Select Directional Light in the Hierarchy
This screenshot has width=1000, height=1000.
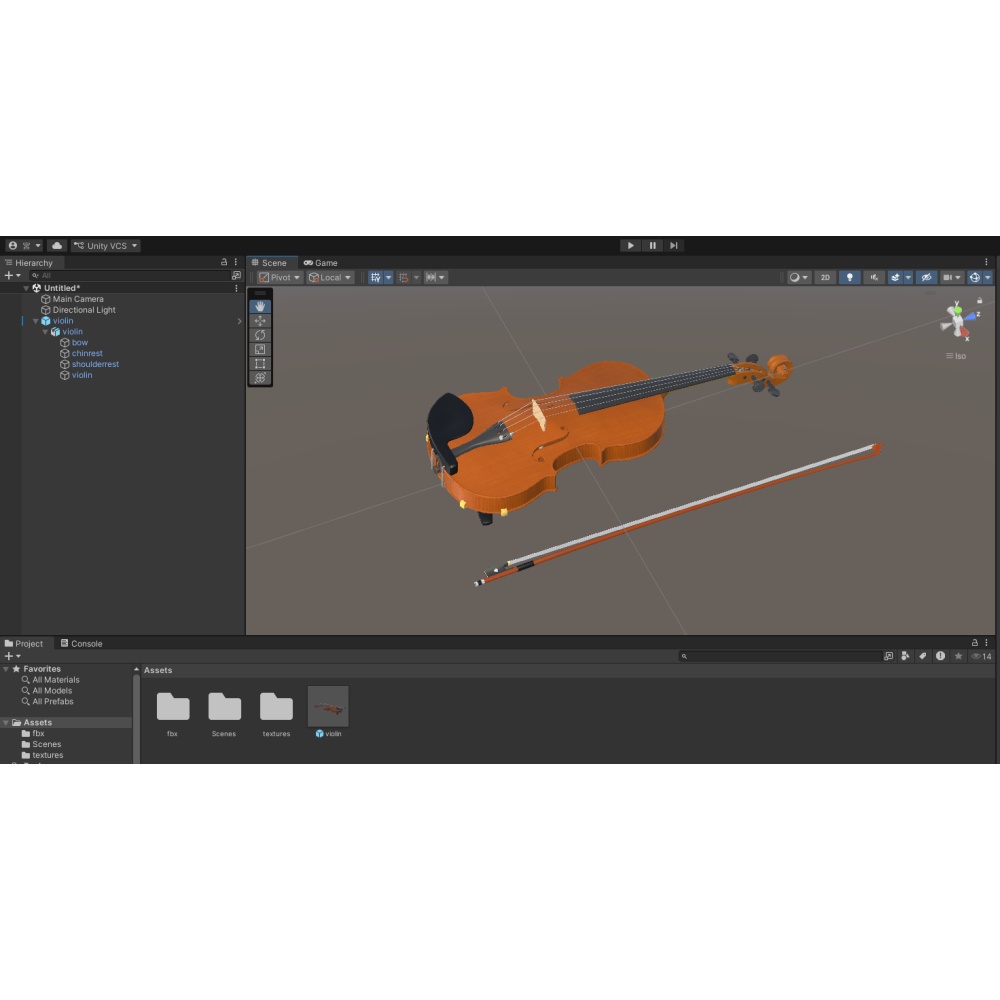tap(84, 310)
